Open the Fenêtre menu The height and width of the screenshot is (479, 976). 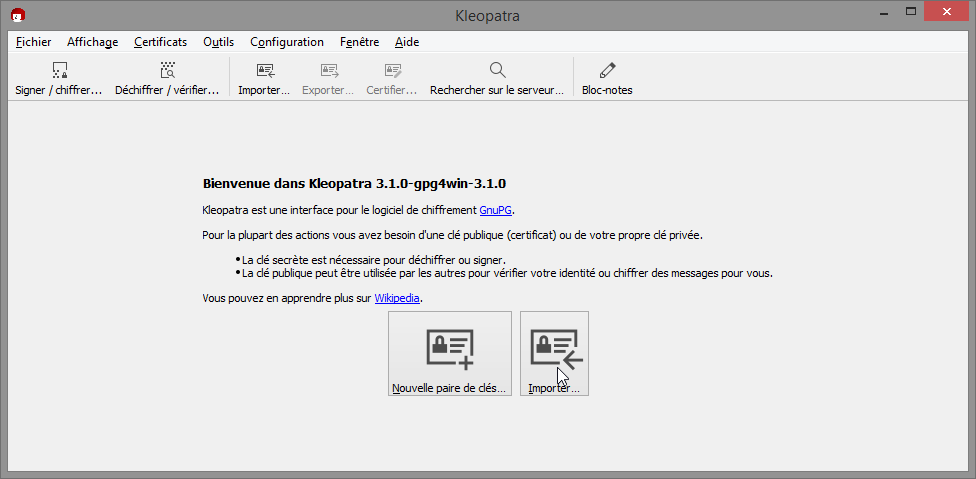pyautogui.click(x=359, y=42)
